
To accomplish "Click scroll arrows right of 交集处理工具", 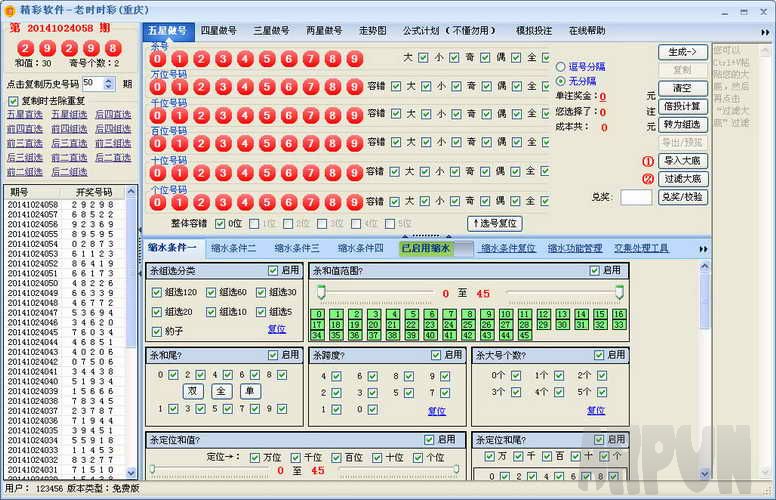I will (703, 249).
